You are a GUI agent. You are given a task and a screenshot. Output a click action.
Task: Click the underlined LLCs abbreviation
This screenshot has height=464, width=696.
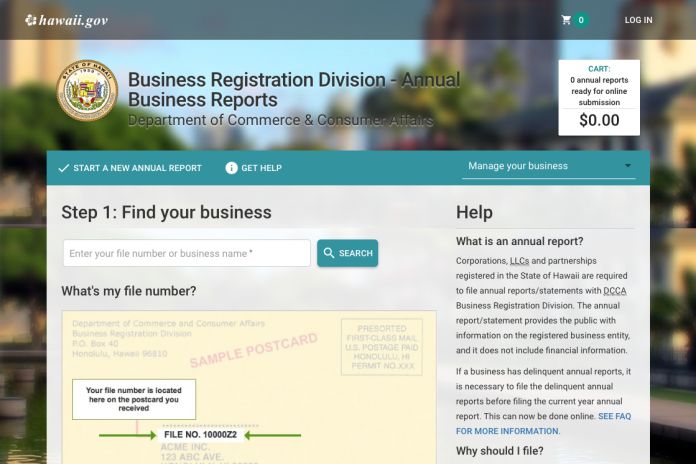[x=519, y=261]
